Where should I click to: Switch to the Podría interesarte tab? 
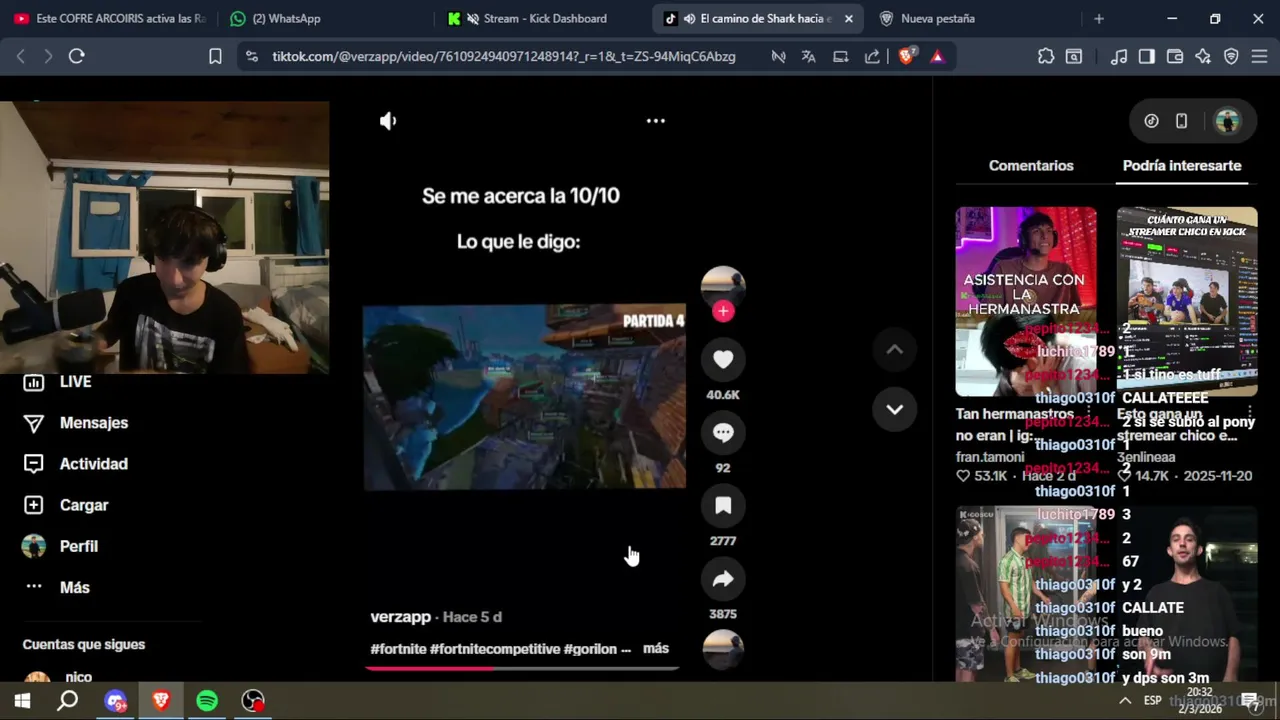pyautogui.click(x=1182, y=166)
